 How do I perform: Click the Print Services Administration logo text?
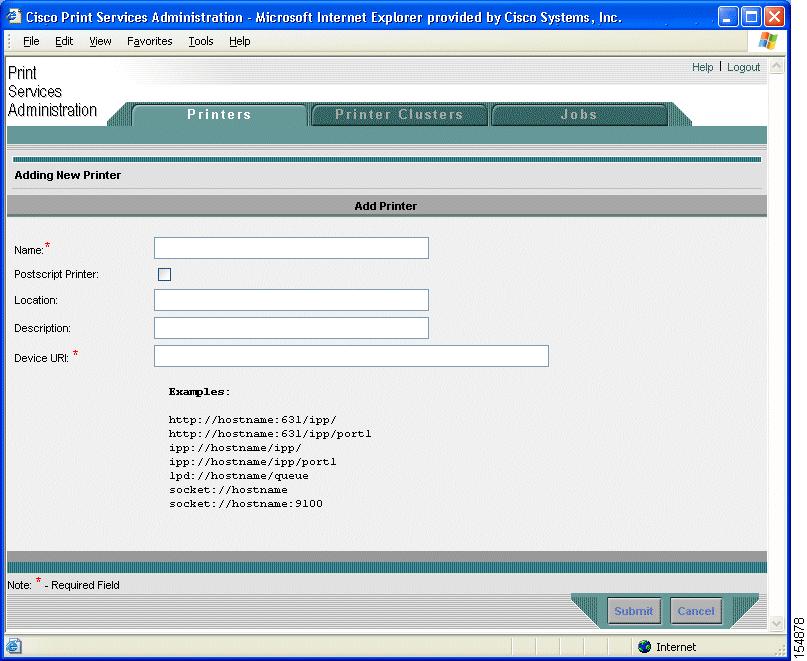coord(52,92)
